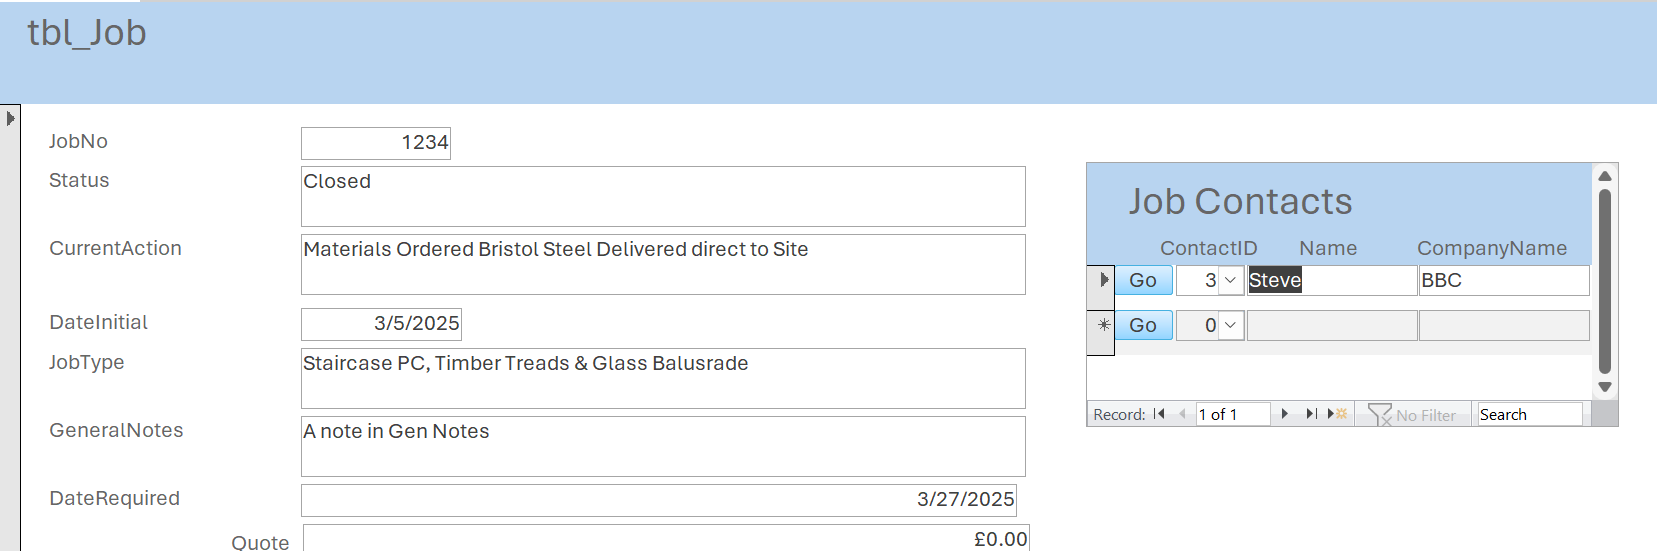Click the current record number box
This screenshot has width=1657, height=551.
click(x=1232, y=414)
